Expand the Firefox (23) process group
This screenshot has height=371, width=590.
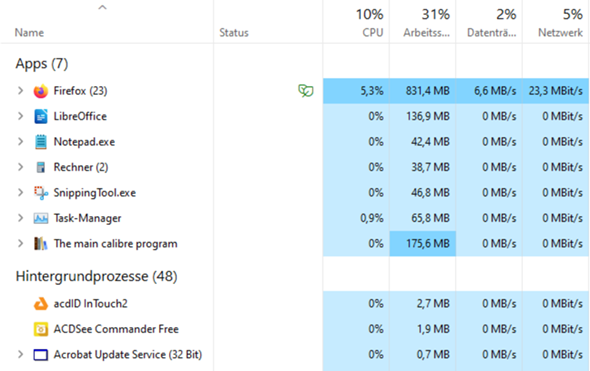coord(20,91)
